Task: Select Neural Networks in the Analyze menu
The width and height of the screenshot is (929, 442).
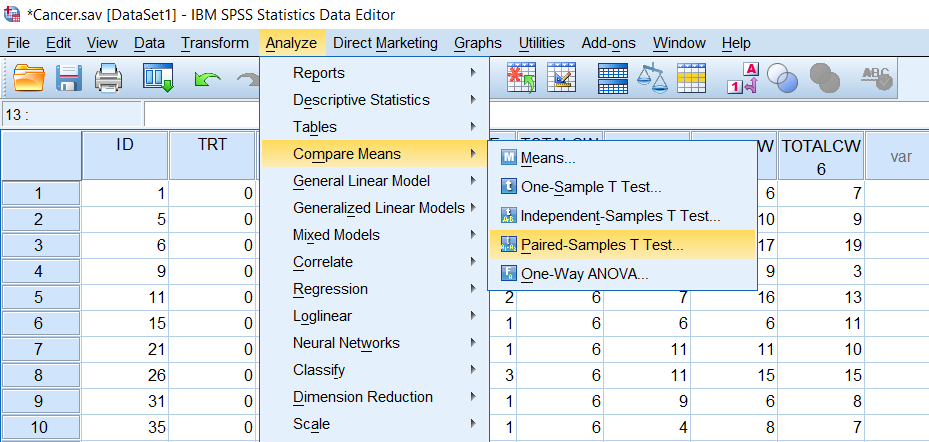Action: 374,342
